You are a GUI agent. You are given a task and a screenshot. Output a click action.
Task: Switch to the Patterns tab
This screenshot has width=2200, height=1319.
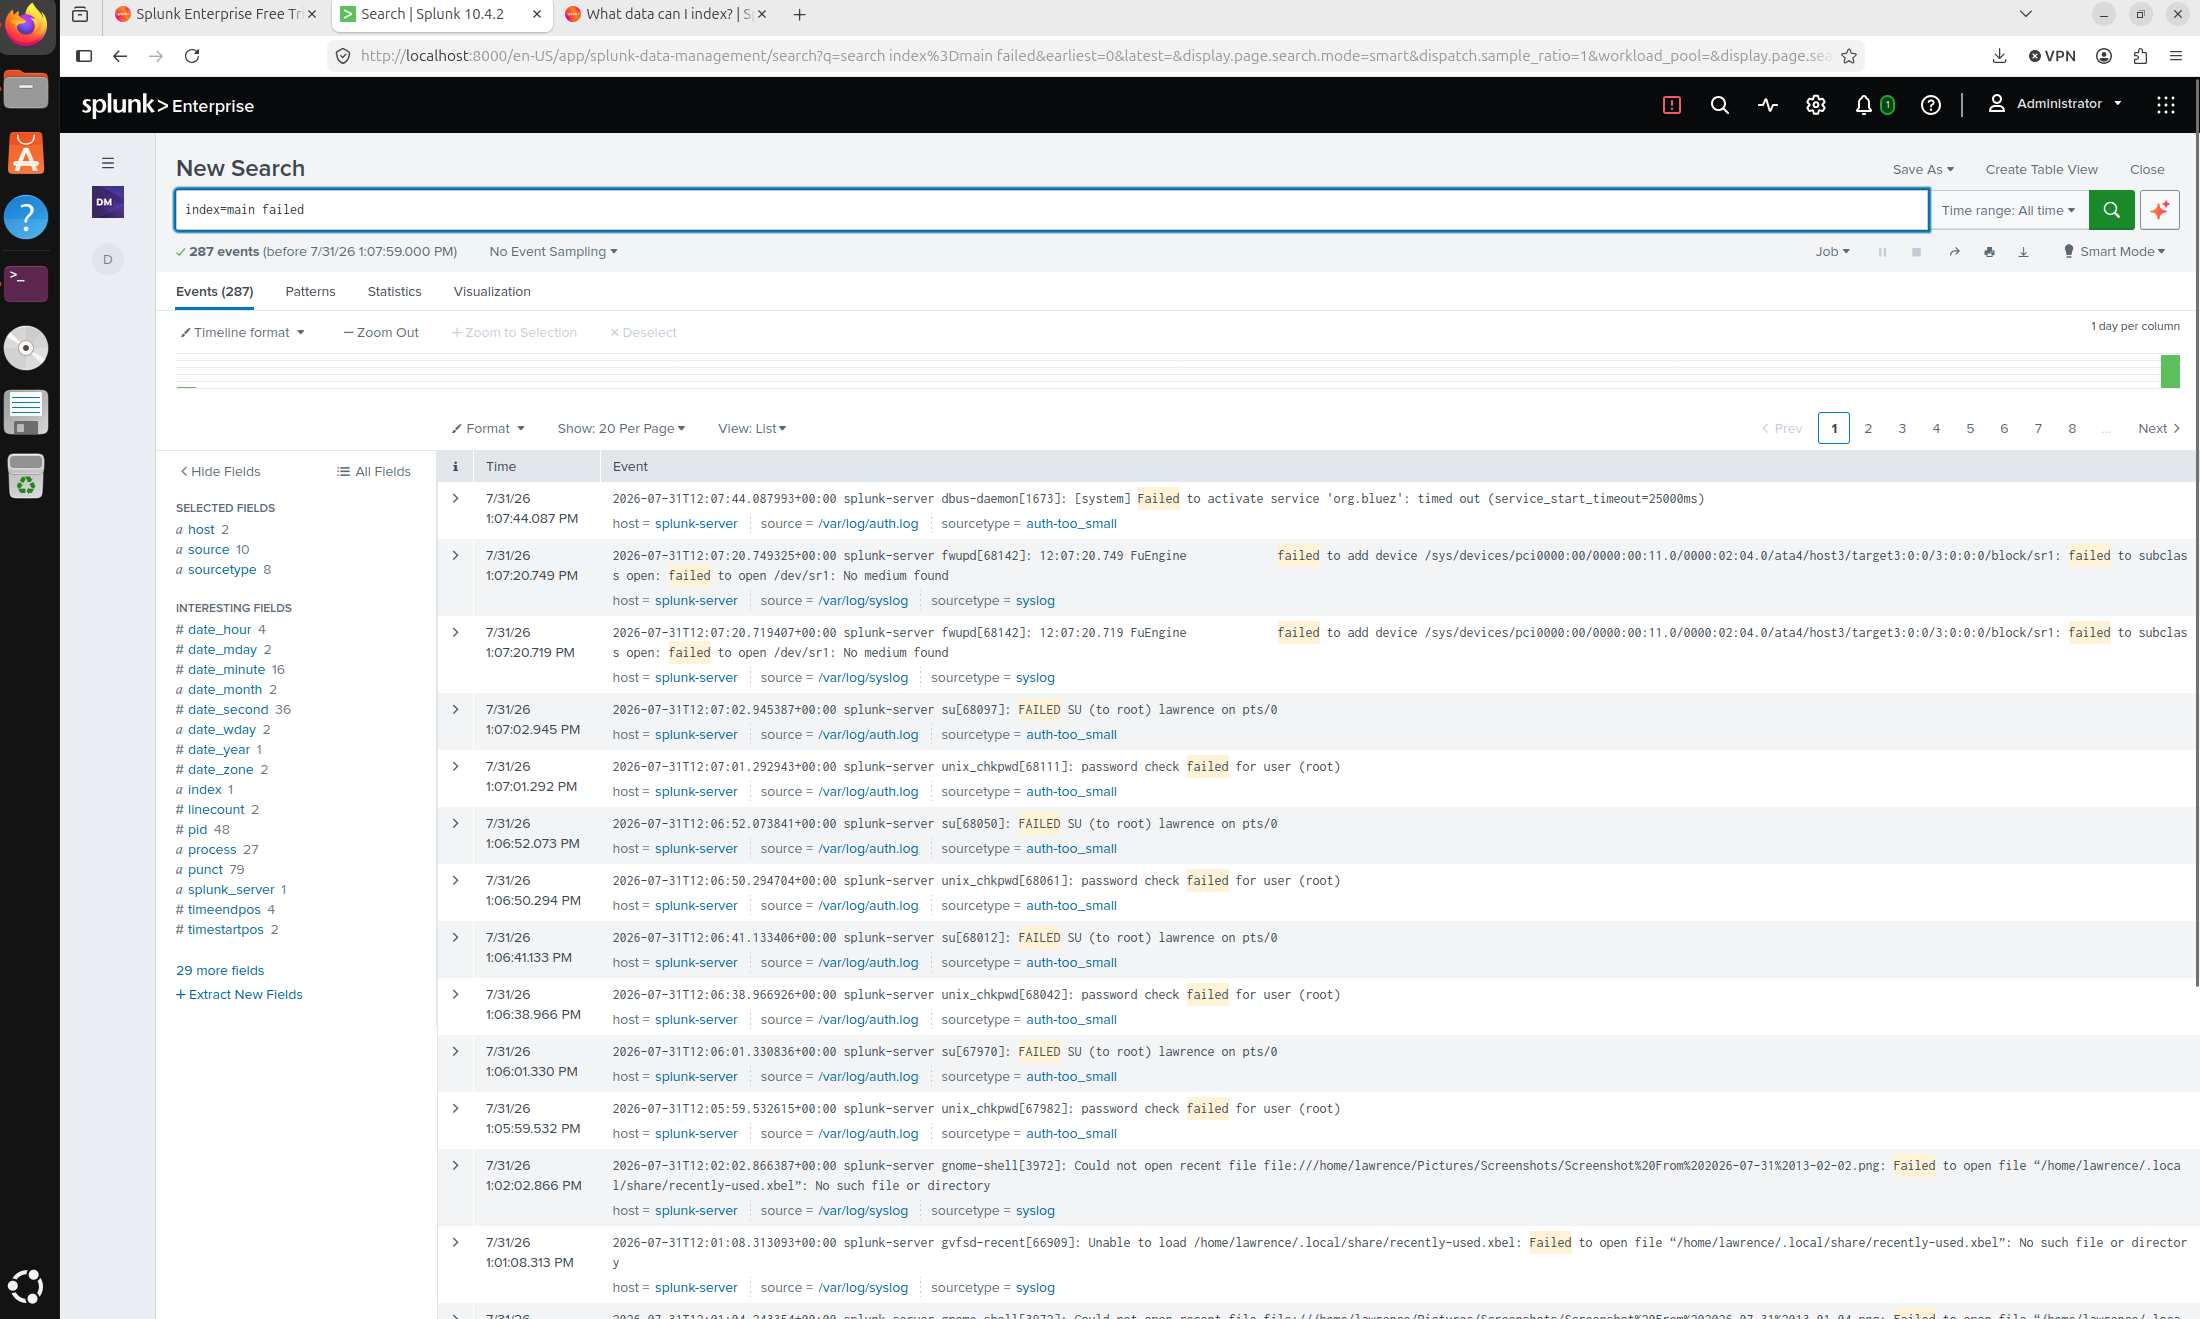[310, 292]
